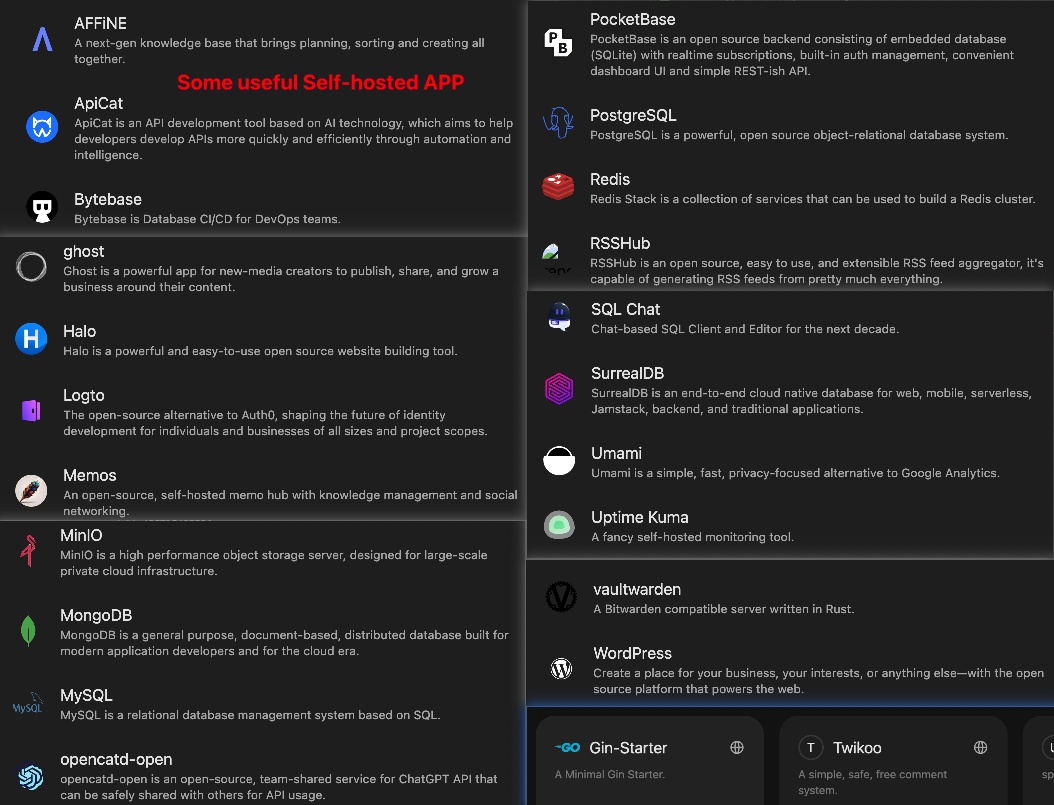Click the MongoDB green leaf icon

[28, 631]
